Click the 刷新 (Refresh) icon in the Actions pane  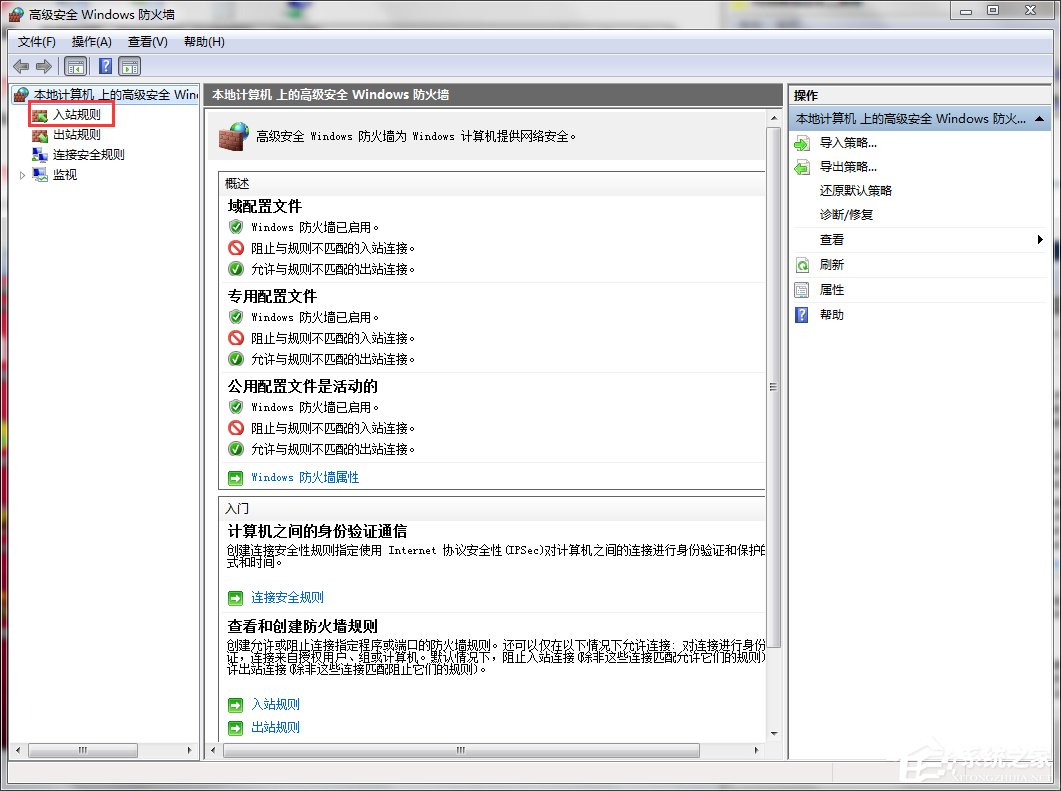pyautogui.click(x=801, y=264)
